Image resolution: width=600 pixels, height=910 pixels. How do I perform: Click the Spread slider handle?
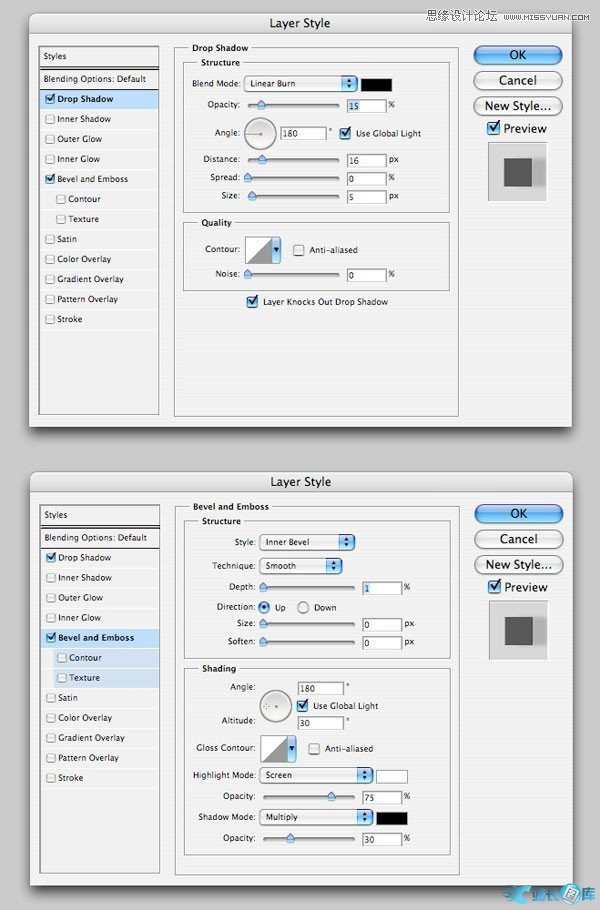[249, 178]
